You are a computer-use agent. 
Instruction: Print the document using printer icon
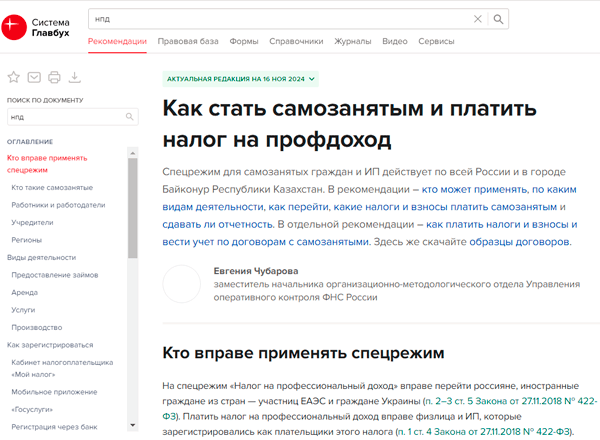(x=54, y=77)
